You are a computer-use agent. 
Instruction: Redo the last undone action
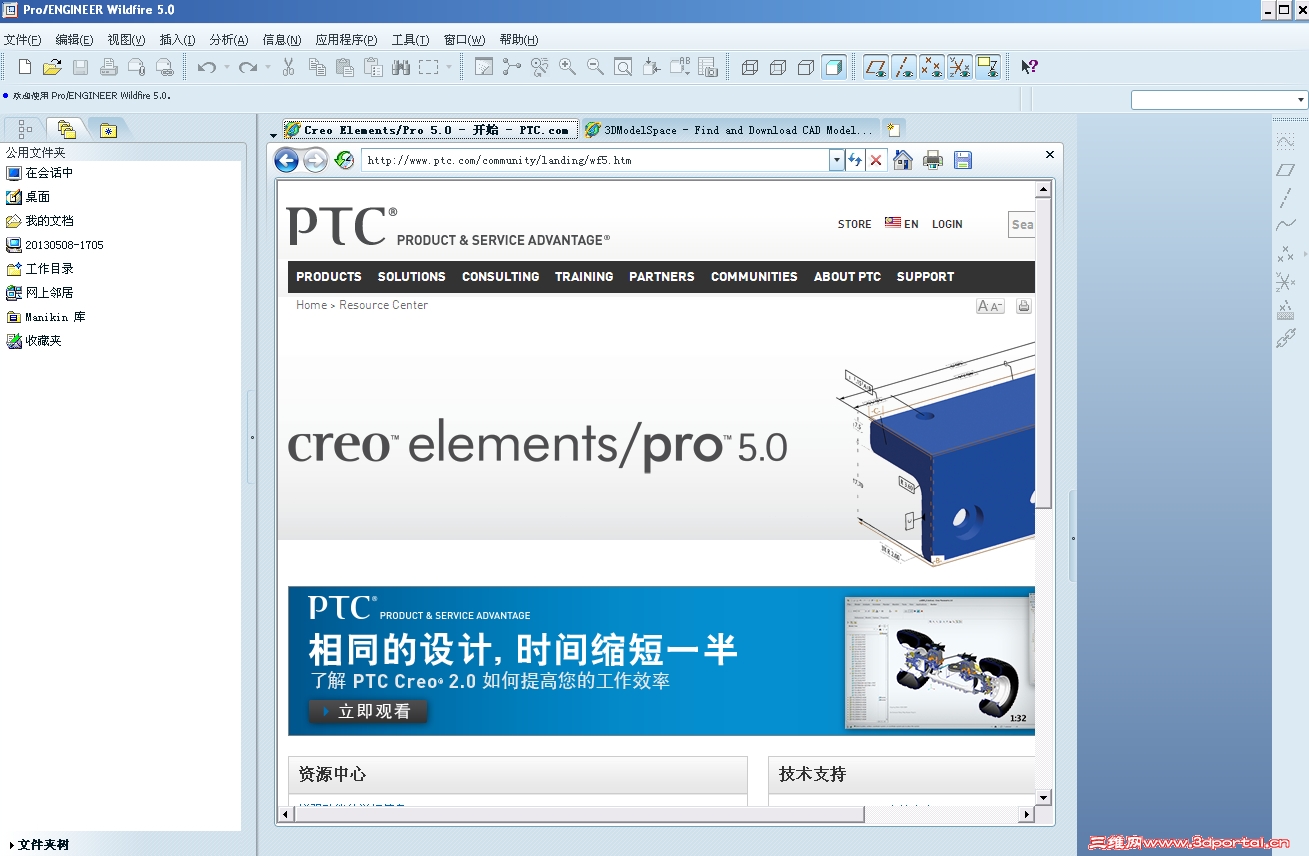click(247, 67)
